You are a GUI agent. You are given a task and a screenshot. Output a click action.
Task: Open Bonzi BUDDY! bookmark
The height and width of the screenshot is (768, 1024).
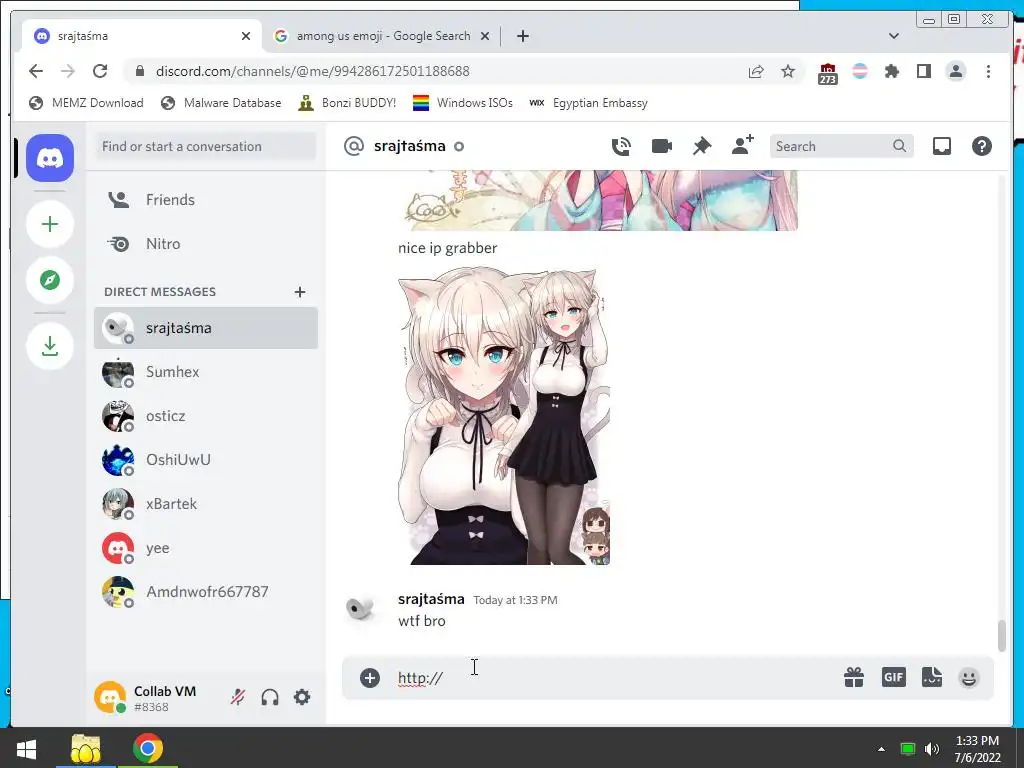347,103
